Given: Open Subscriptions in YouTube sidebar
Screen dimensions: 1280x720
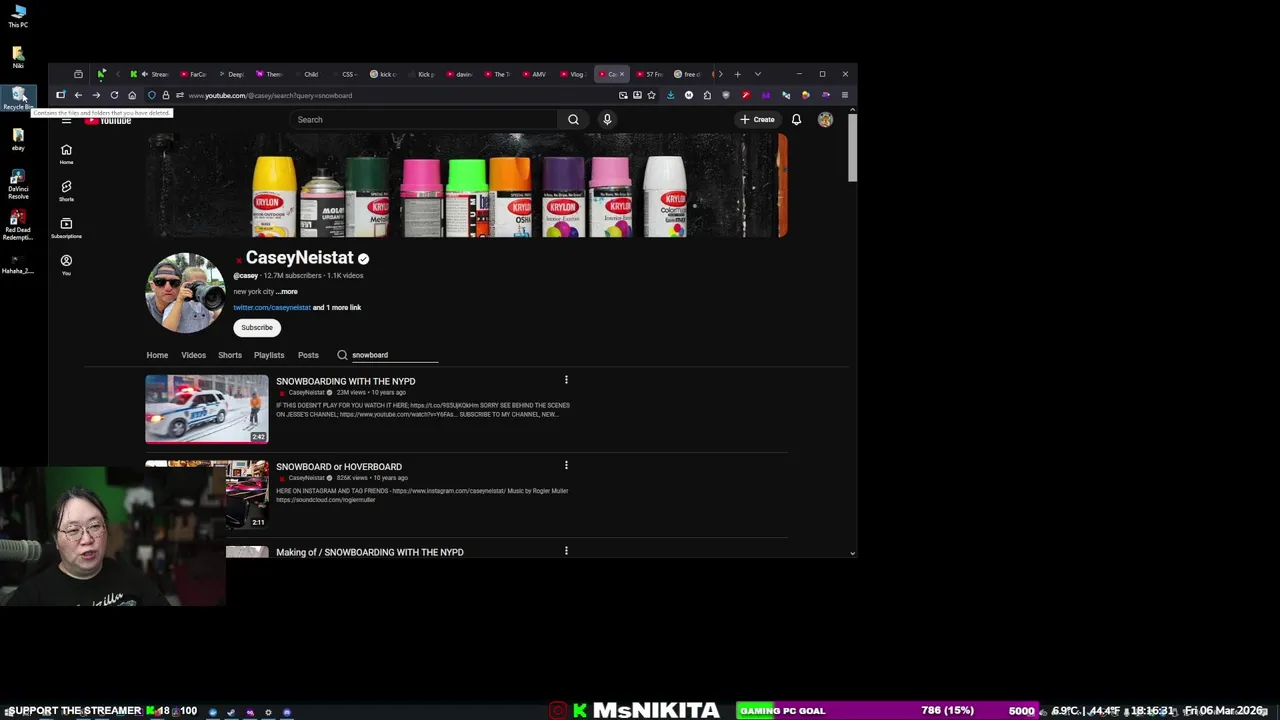Looking at the screenshot, I should 66,228.
